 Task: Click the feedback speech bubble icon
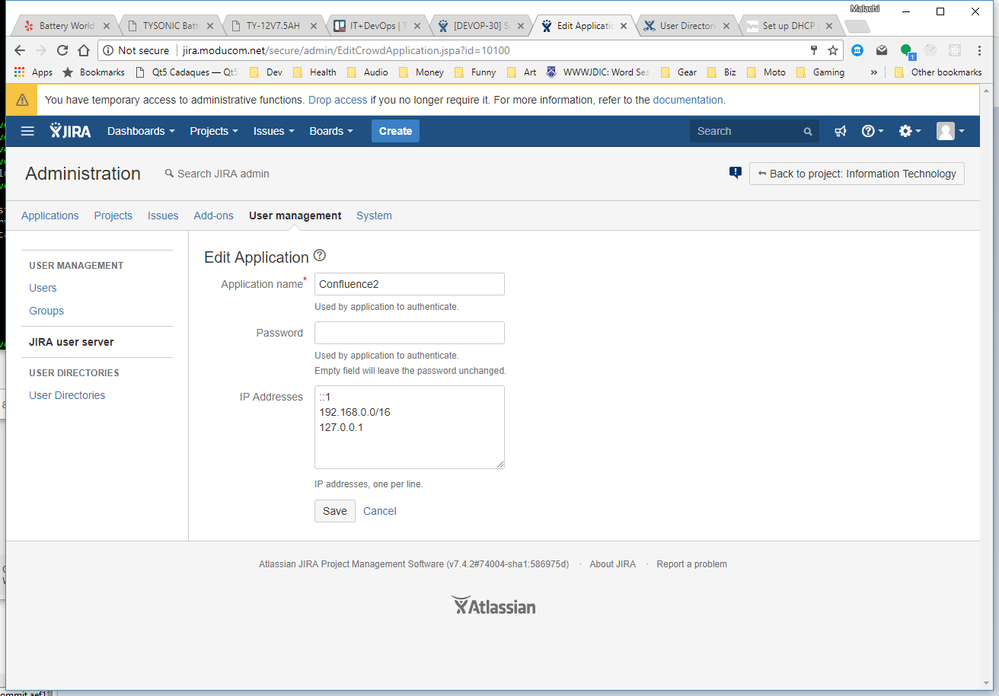(x=735, y=173)
